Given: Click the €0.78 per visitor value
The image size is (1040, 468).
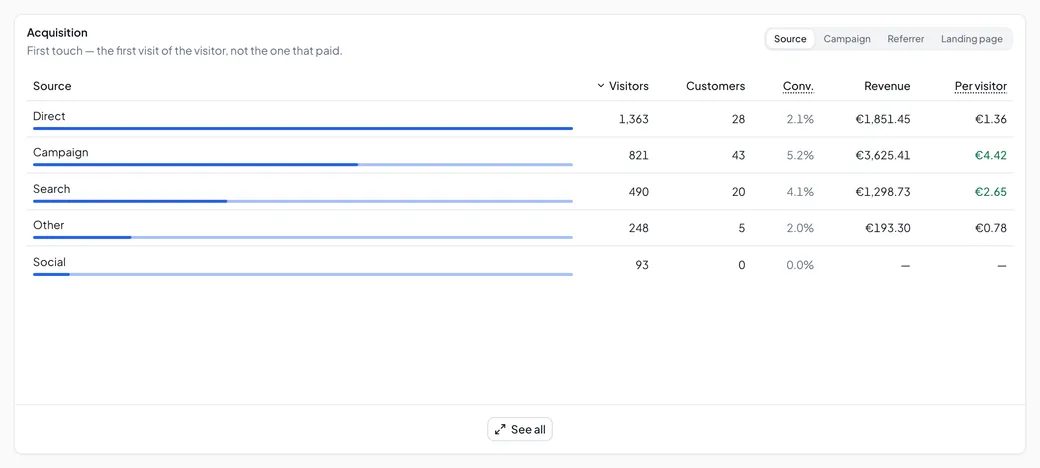Looking at the screenshot, I should [x=991, y=229].
